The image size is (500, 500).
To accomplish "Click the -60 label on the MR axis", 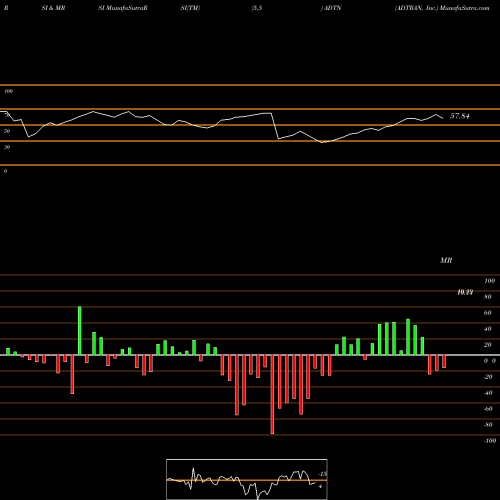I will click(x=488, y=409).
